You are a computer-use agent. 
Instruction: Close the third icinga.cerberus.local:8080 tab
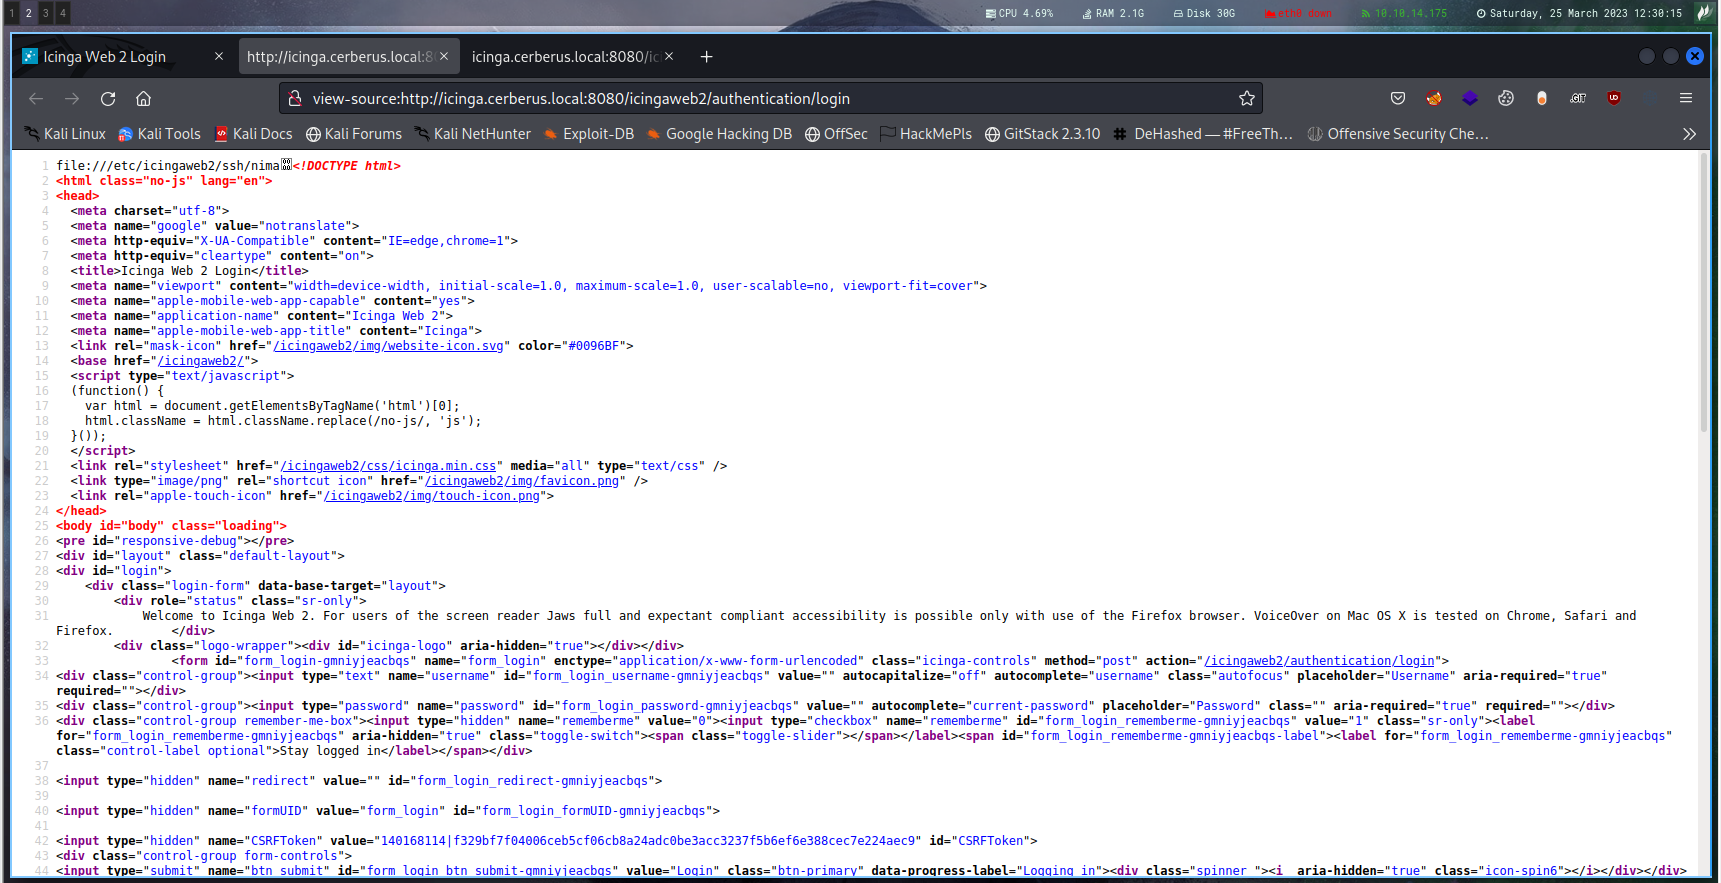tap(669, 57)
